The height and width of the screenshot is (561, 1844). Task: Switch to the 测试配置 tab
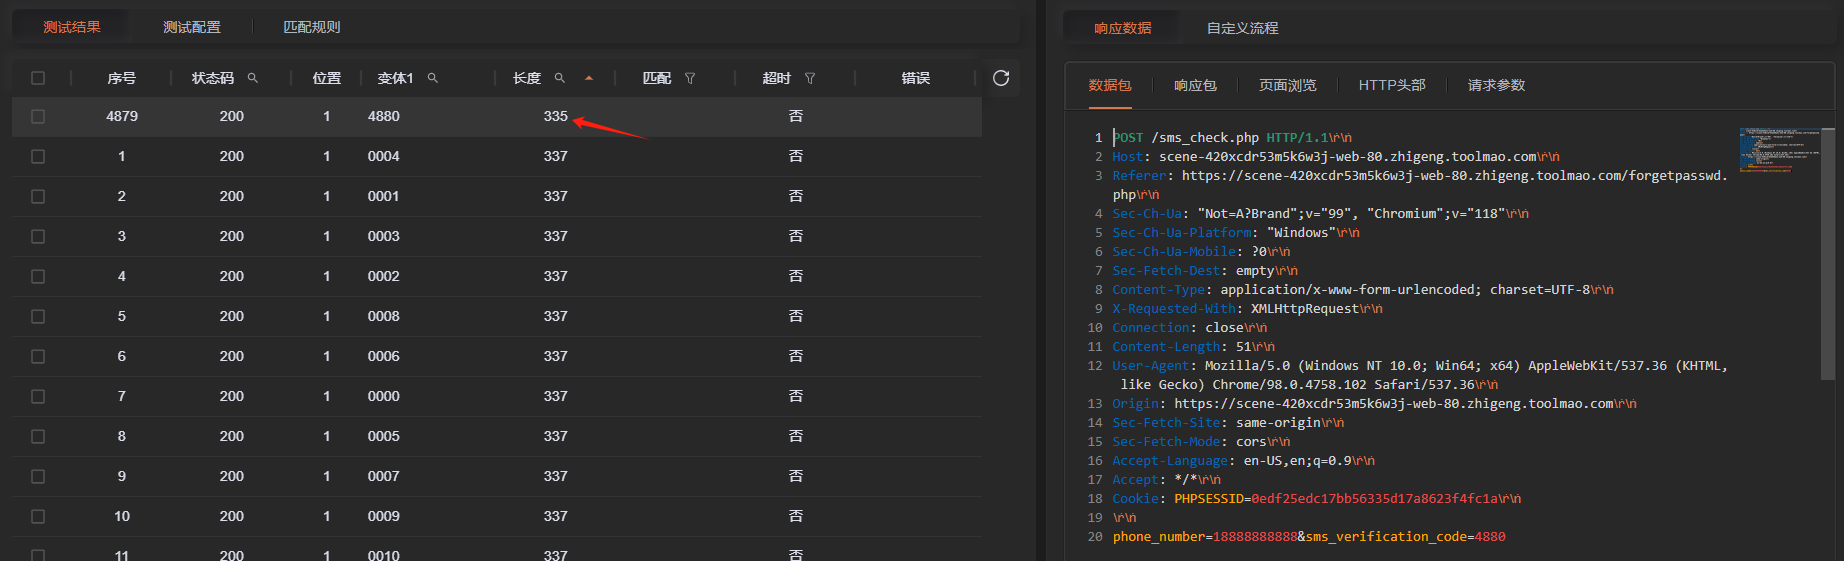pyautogui.click(x=192, y=27)
